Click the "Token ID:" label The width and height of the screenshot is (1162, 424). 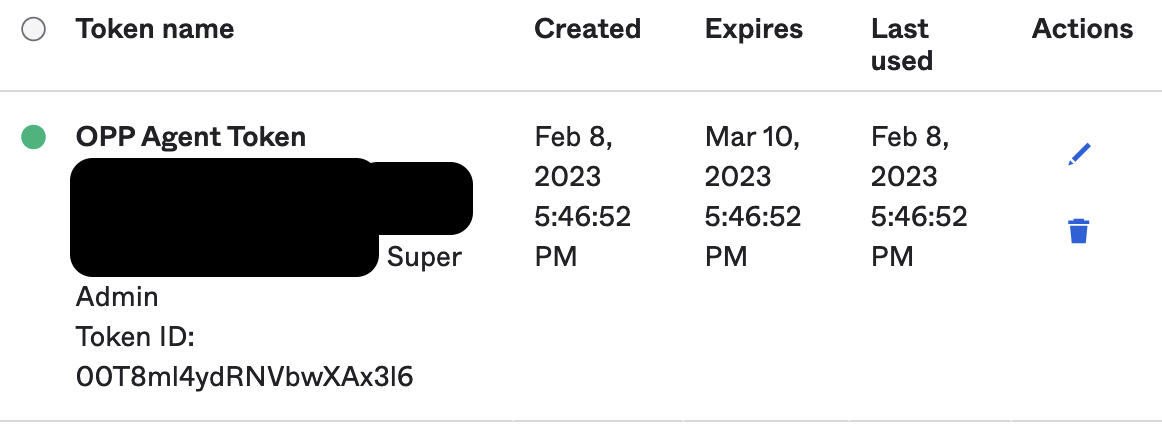click(135, 337)
